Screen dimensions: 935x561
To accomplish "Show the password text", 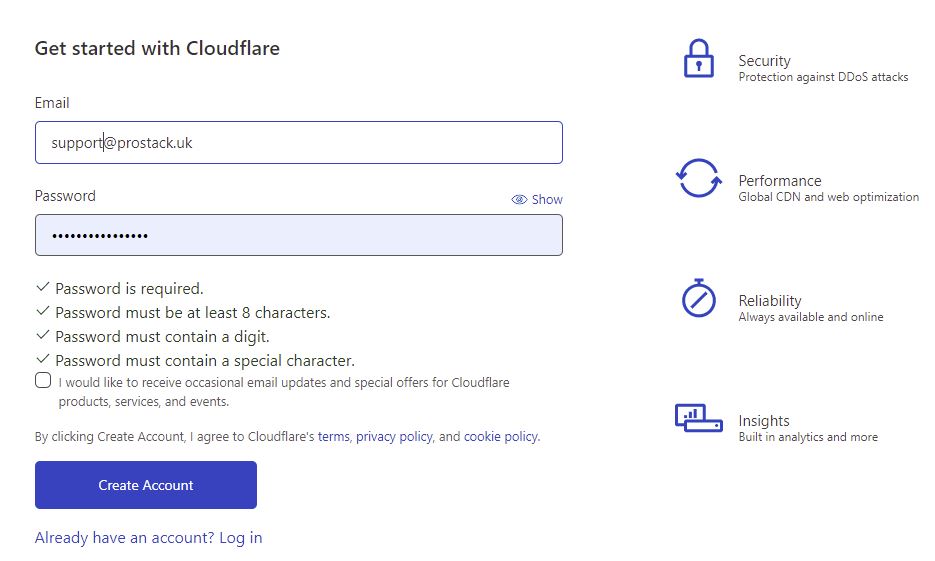I will [537, 200].
